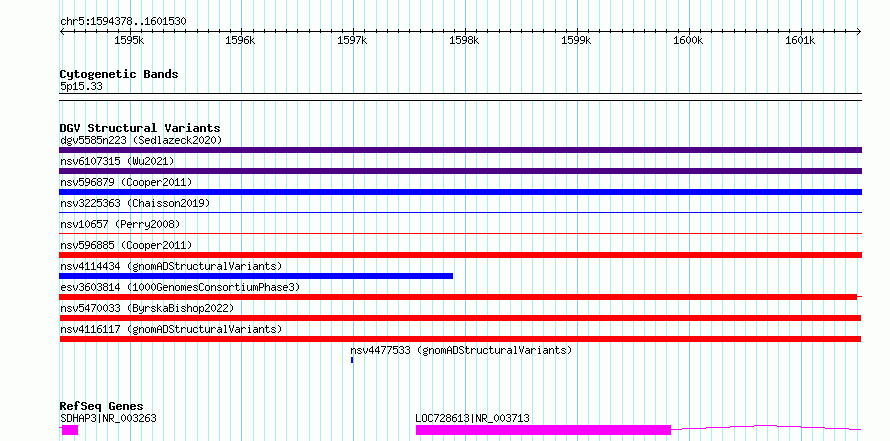Screen dimensions: 890x441
Task: Select the nsv596885 red variant bar
Action: (x=460, y=255)
